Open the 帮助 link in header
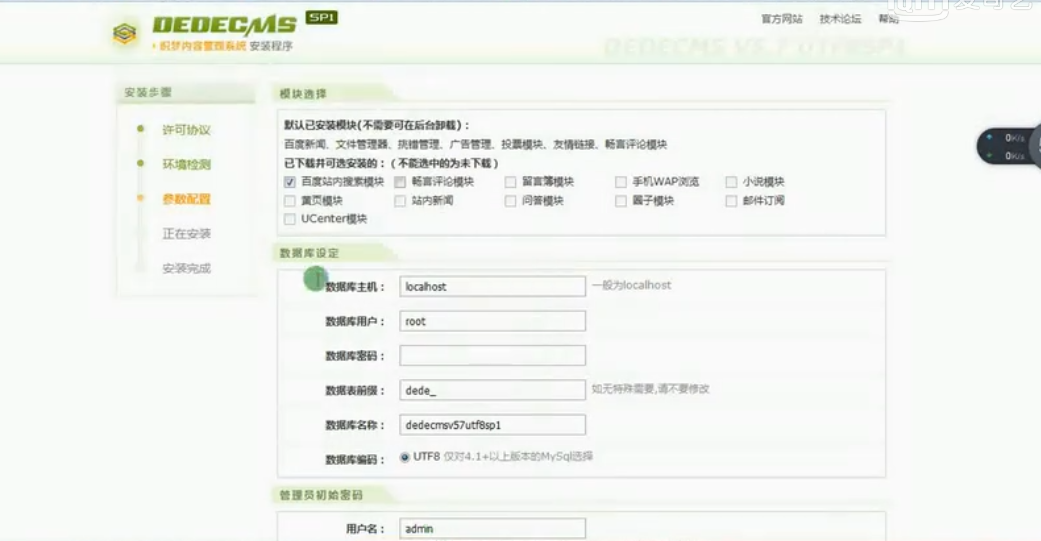This screenshot has width=1041, height=541. point(888,19)
